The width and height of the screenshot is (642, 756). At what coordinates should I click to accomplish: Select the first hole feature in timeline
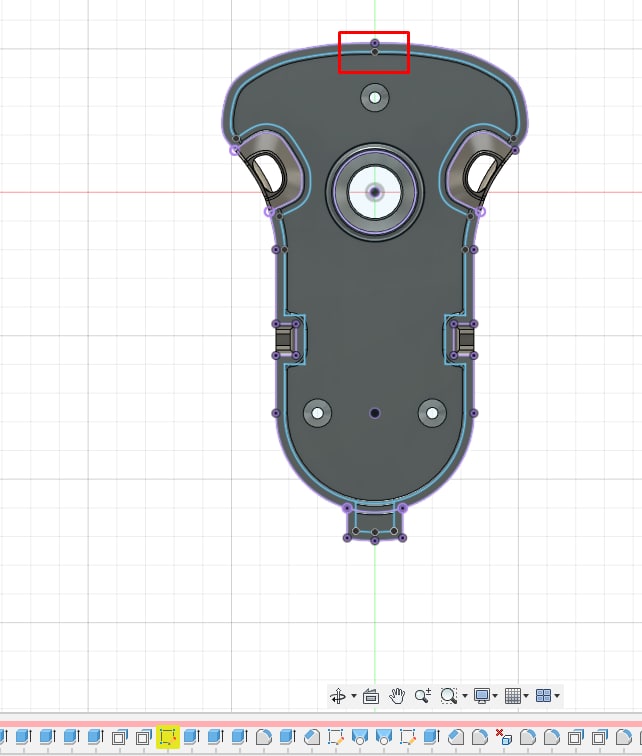360,737
